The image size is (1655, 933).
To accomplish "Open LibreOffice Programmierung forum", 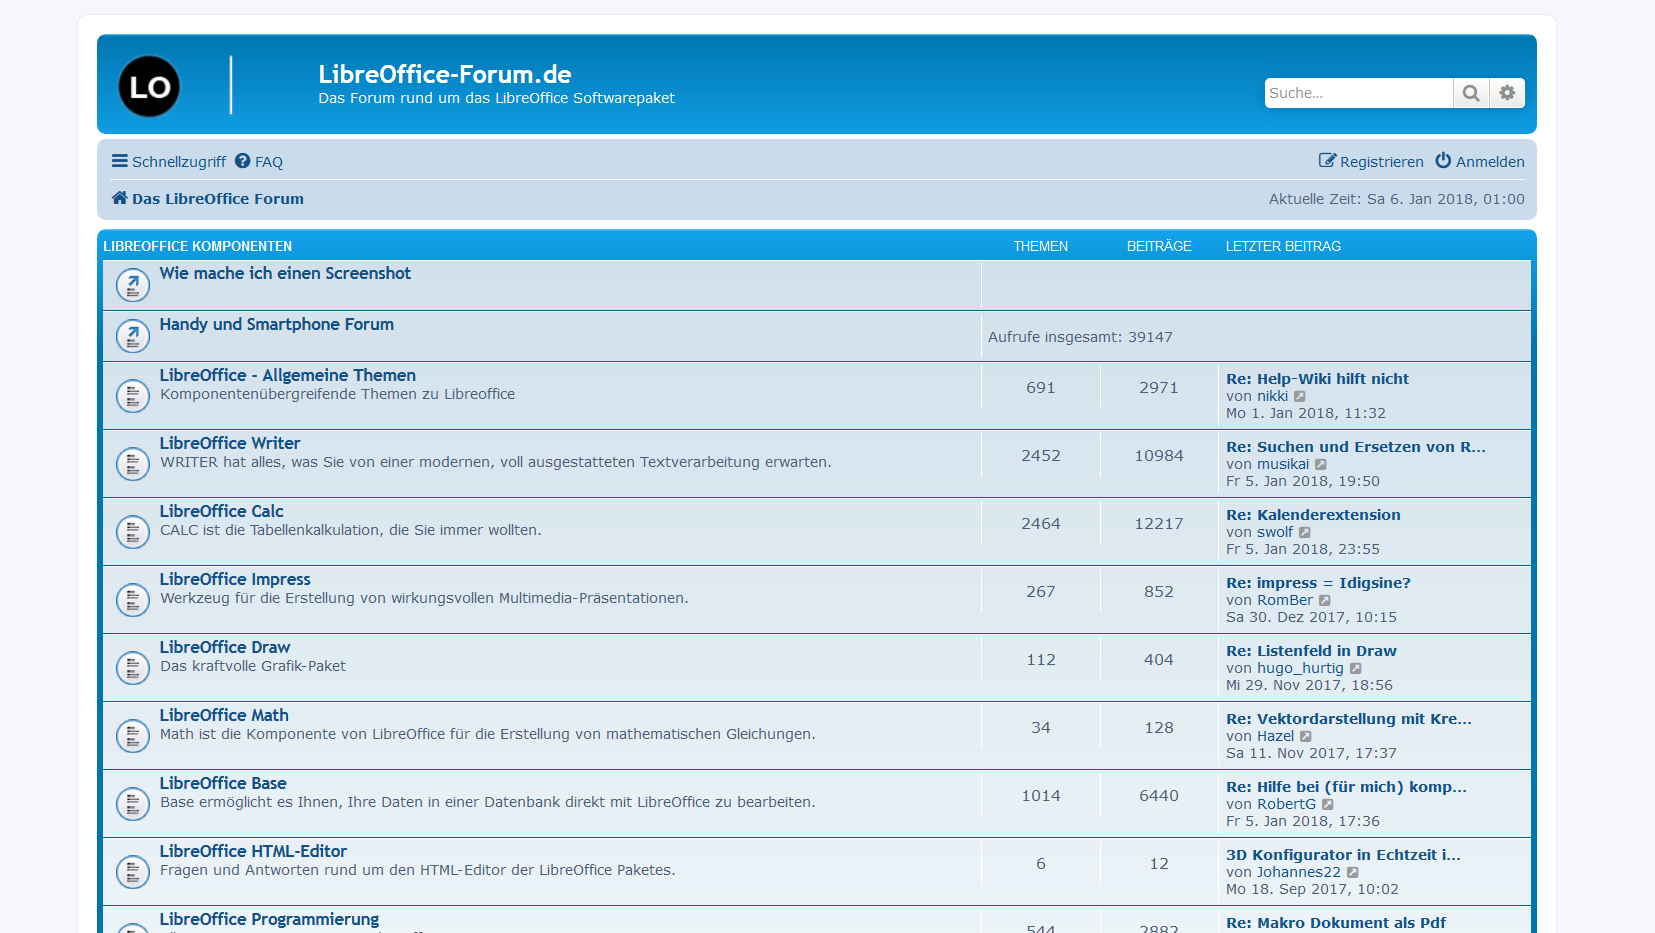I will (x=269, y=919).
